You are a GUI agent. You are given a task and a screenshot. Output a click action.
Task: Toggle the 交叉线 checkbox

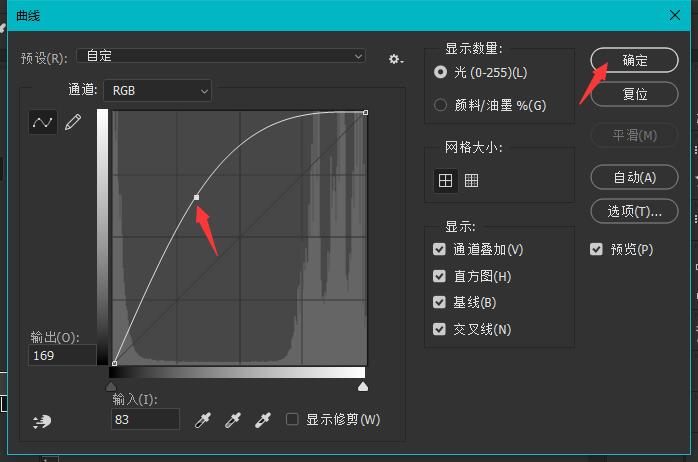point(439,329)
